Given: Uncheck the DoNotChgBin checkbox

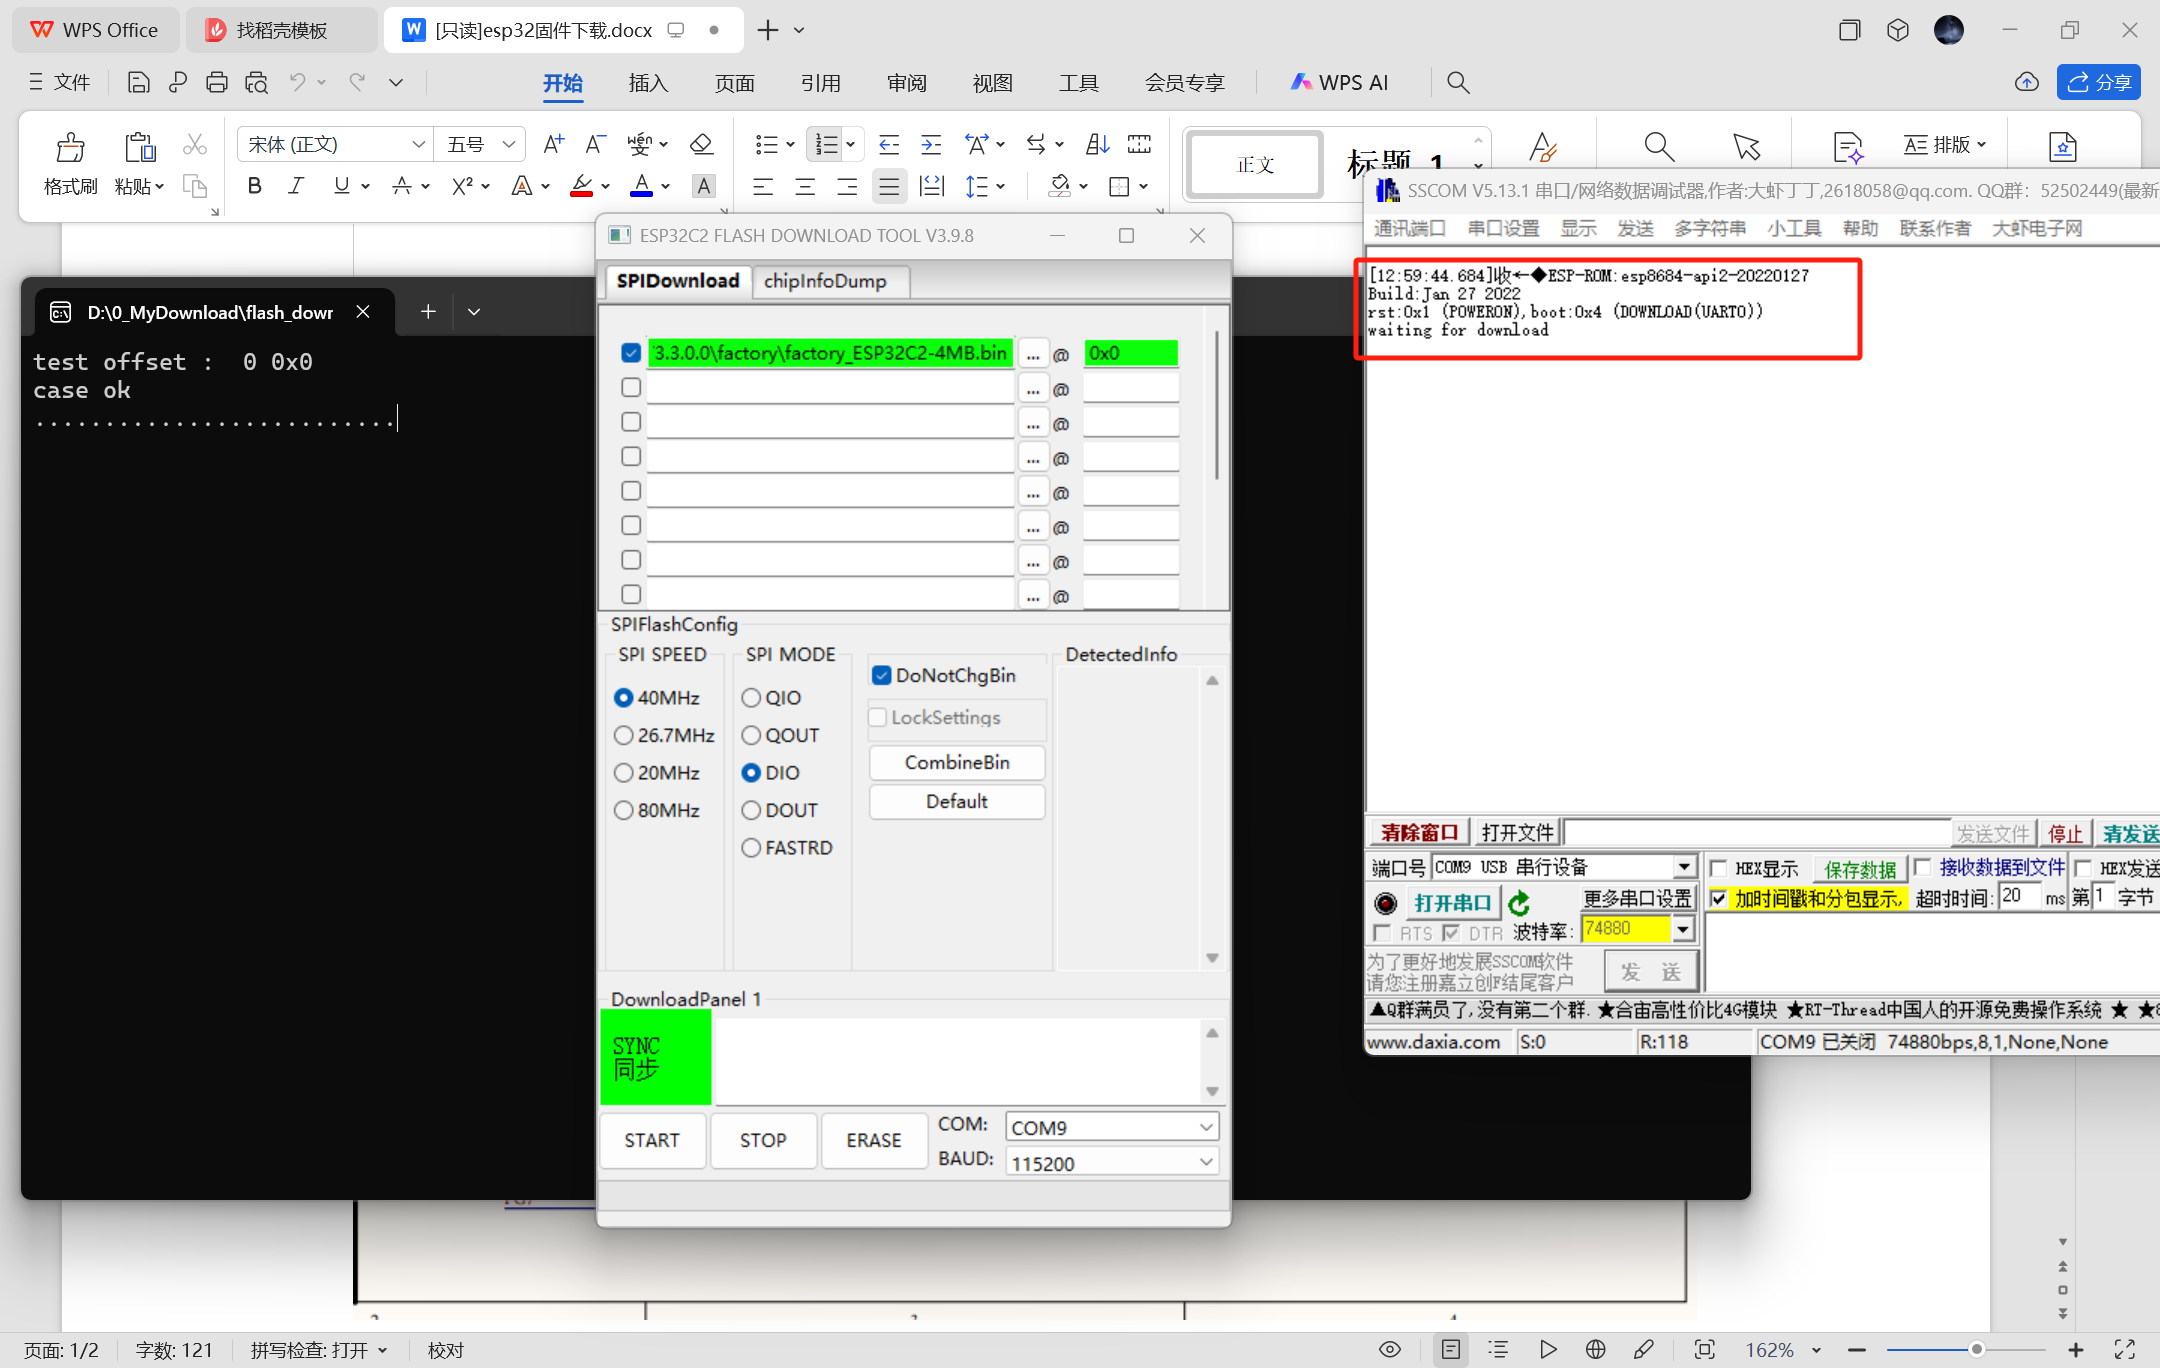Looking at the screenshot, I should pyautogui.click(x=881, y=675).
